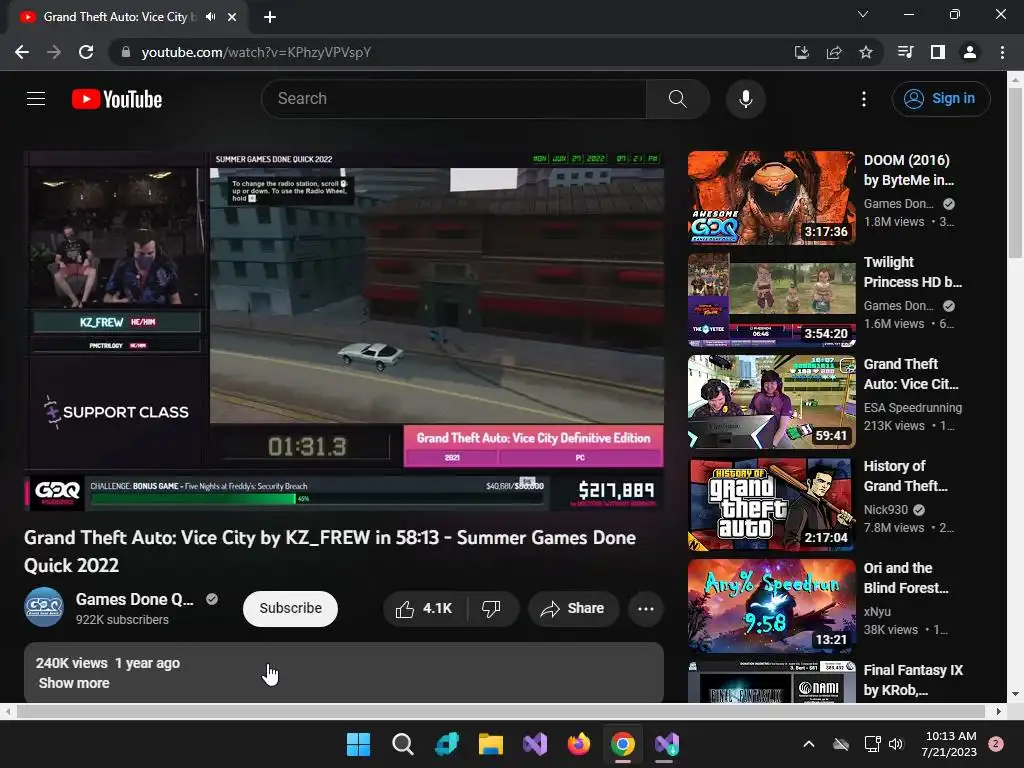Open File Explorer from taskbar
The image size is (1024, 768).
(x=490, y=744)
